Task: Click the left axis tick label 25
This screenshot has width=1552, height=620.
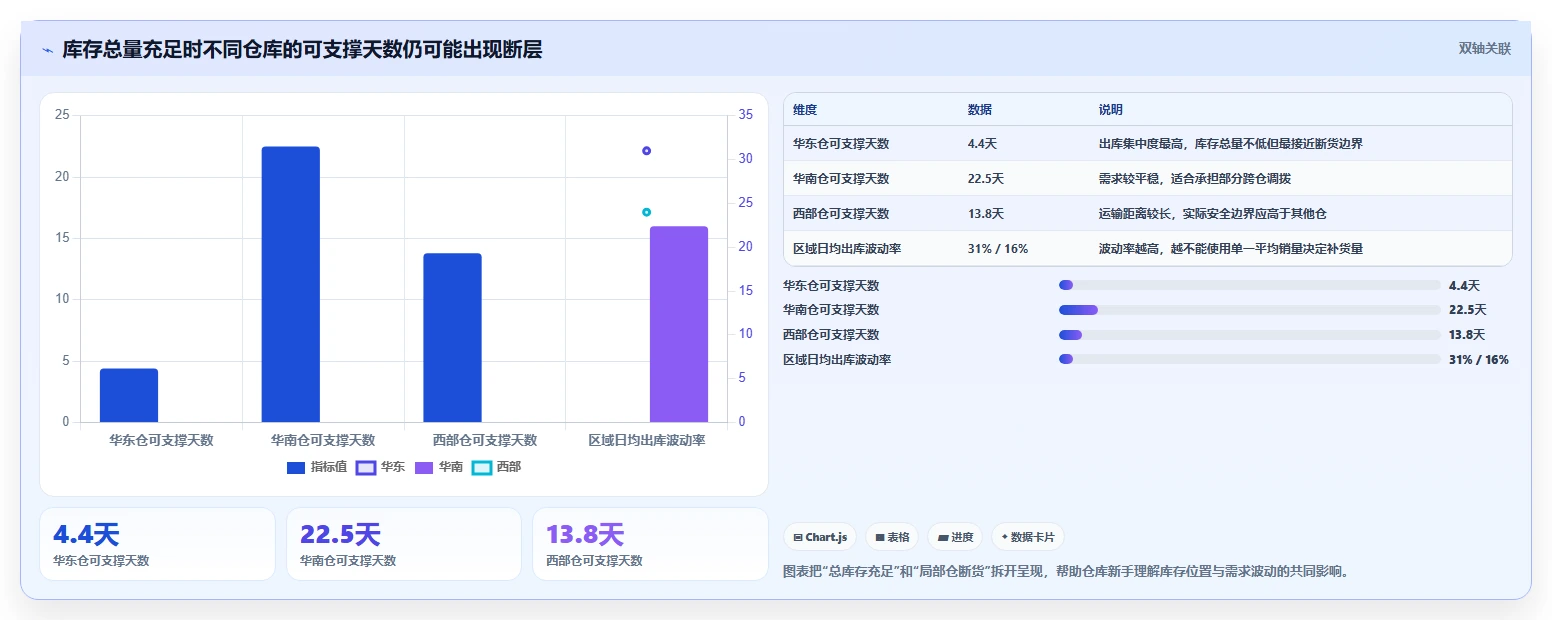Action: (62, 116)
